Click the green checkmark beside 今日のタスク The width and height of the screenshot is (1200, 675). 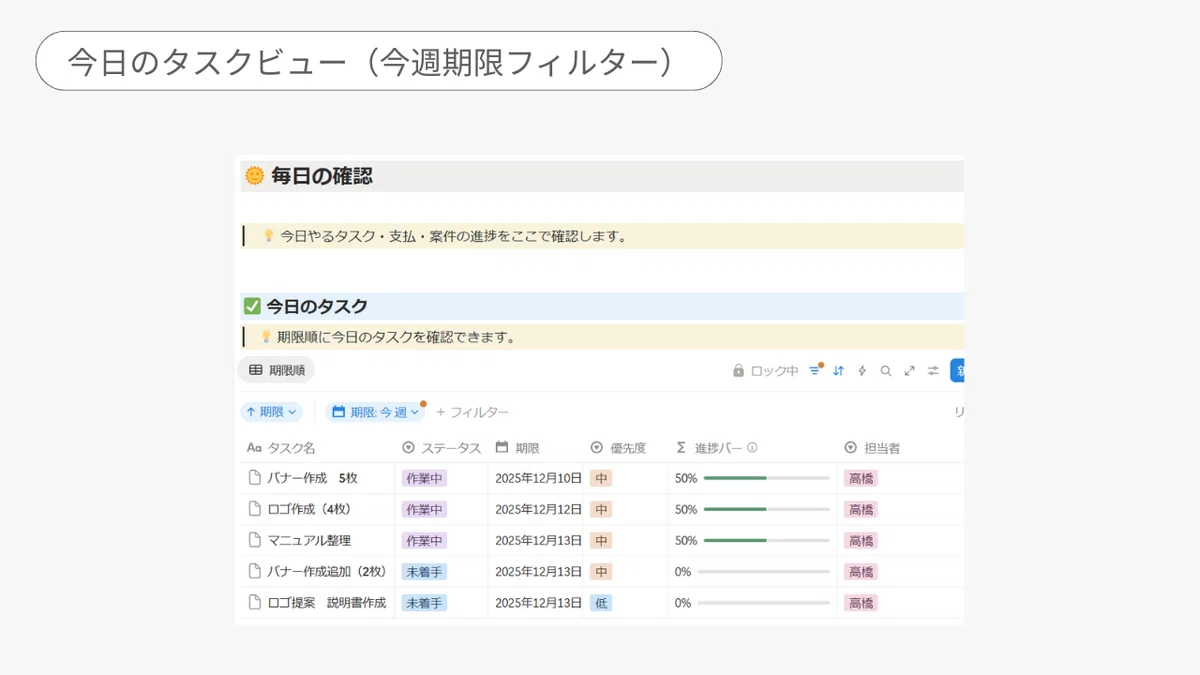pyautogui.click(x=252, y=306)
